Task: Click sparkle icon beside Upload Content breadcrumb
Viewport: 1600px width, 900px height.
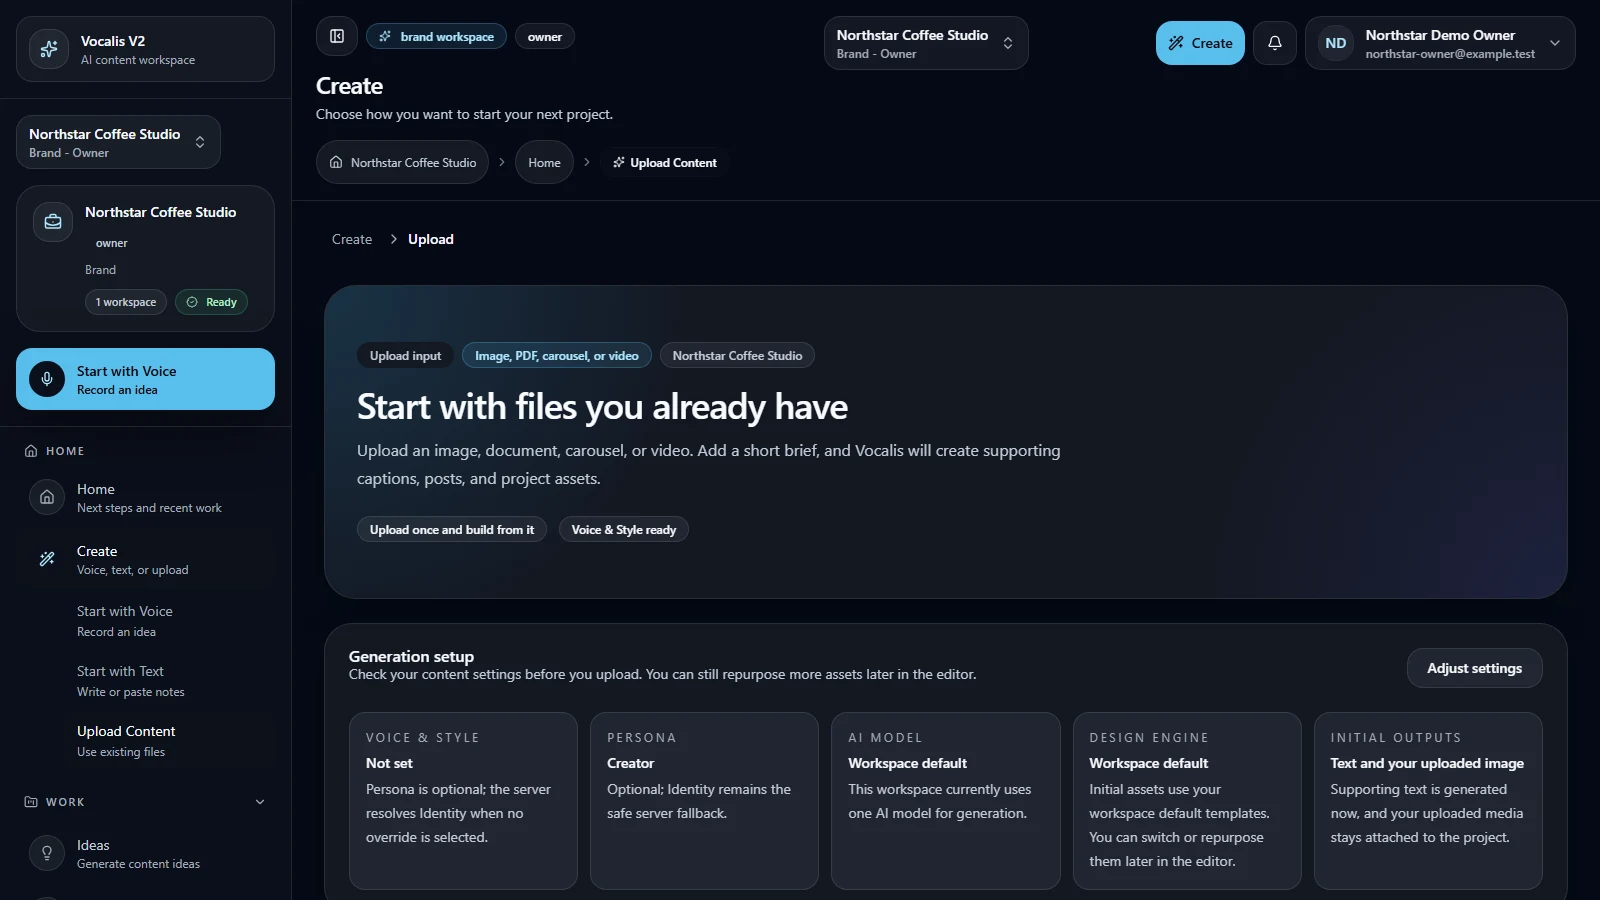Action: click(619, 162)
